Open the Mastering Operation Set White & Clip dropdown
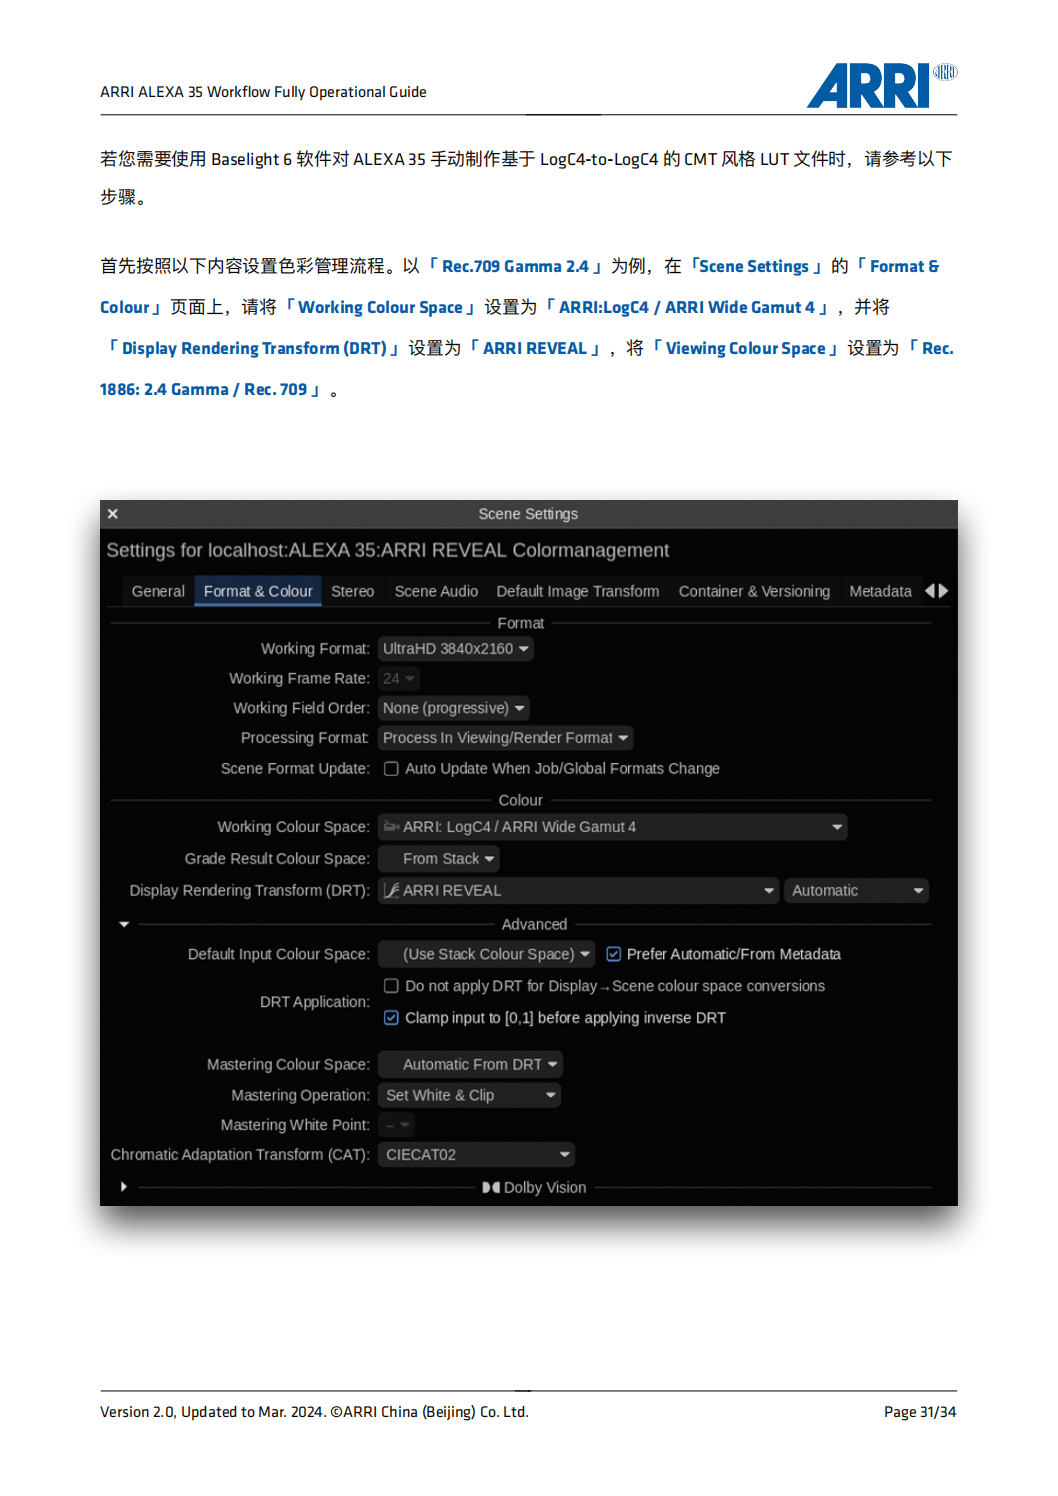The width and height of the screenshot is (1058, 1496). (x=470, y=1095)
